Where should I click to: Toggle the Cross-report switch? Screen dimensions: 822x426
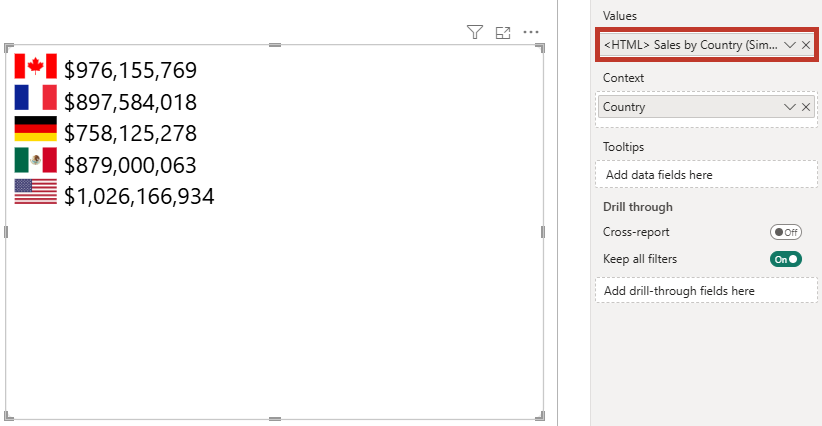(785, 232)
